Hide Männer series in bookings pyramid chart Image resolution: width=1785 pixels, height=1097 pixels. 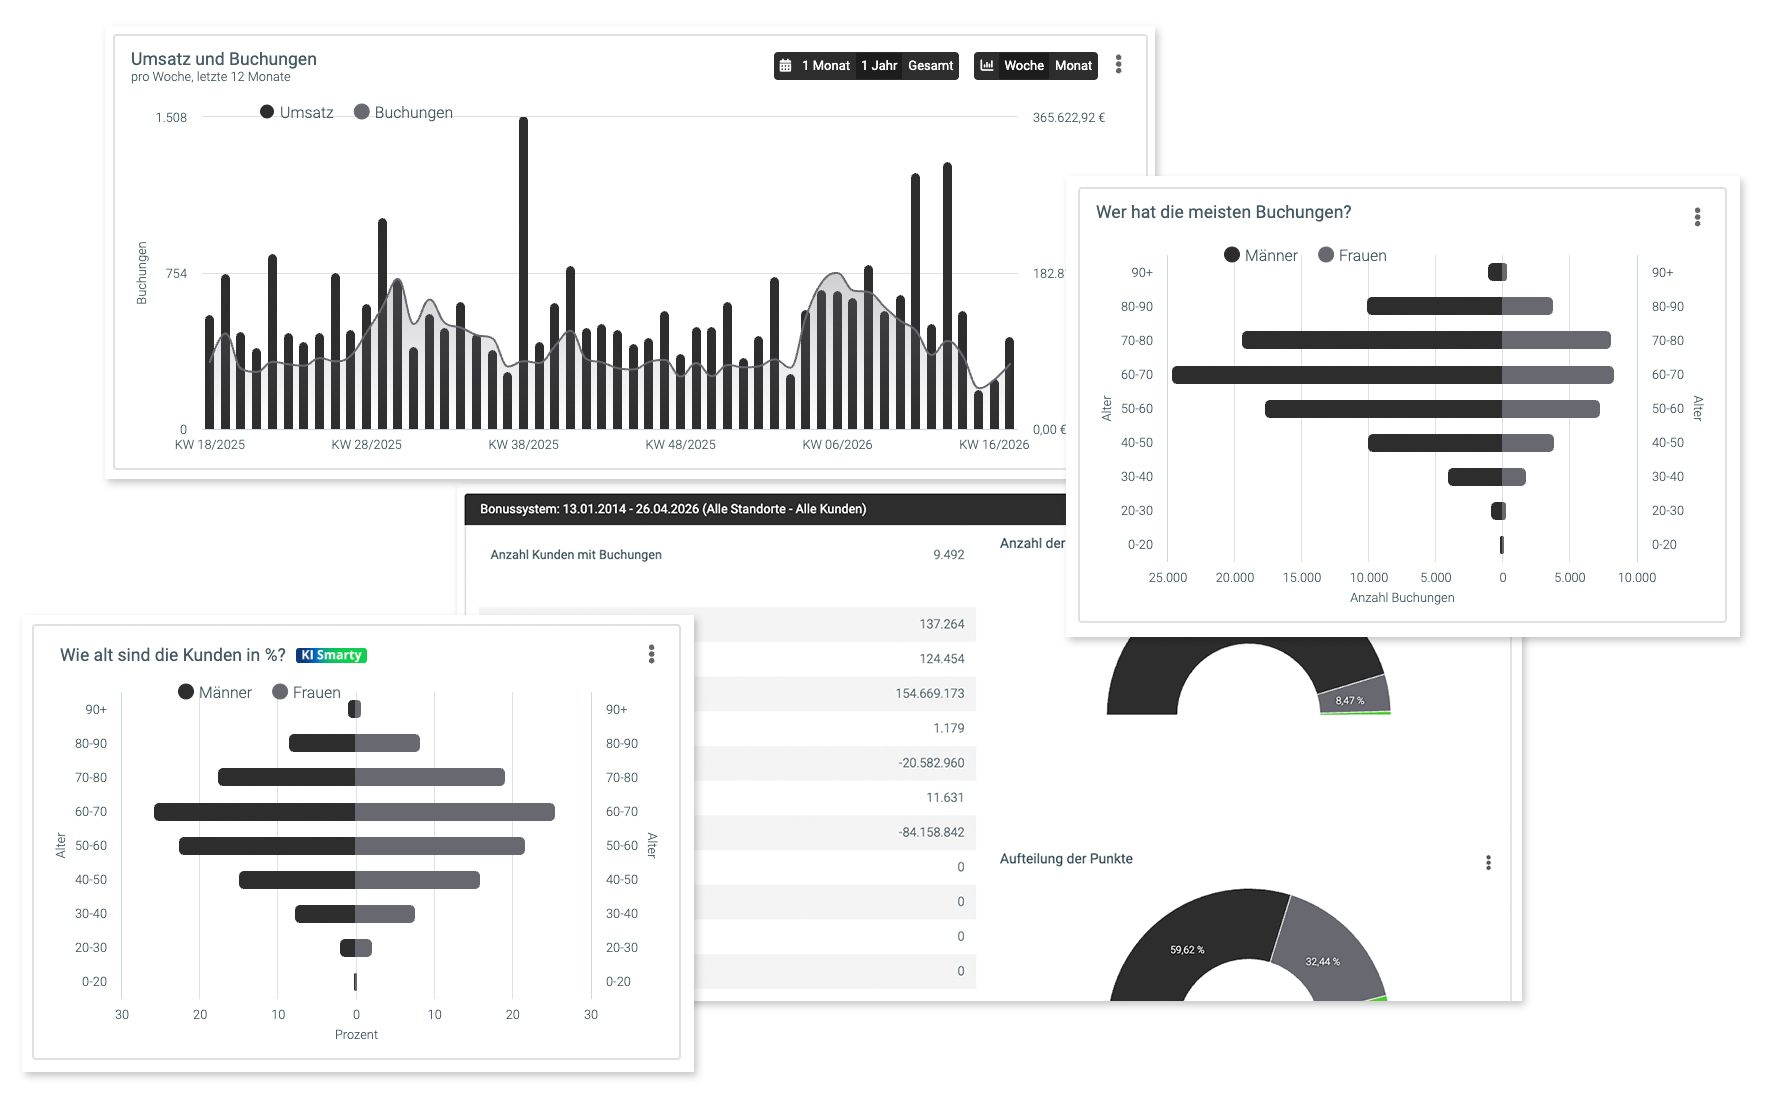1261,255
